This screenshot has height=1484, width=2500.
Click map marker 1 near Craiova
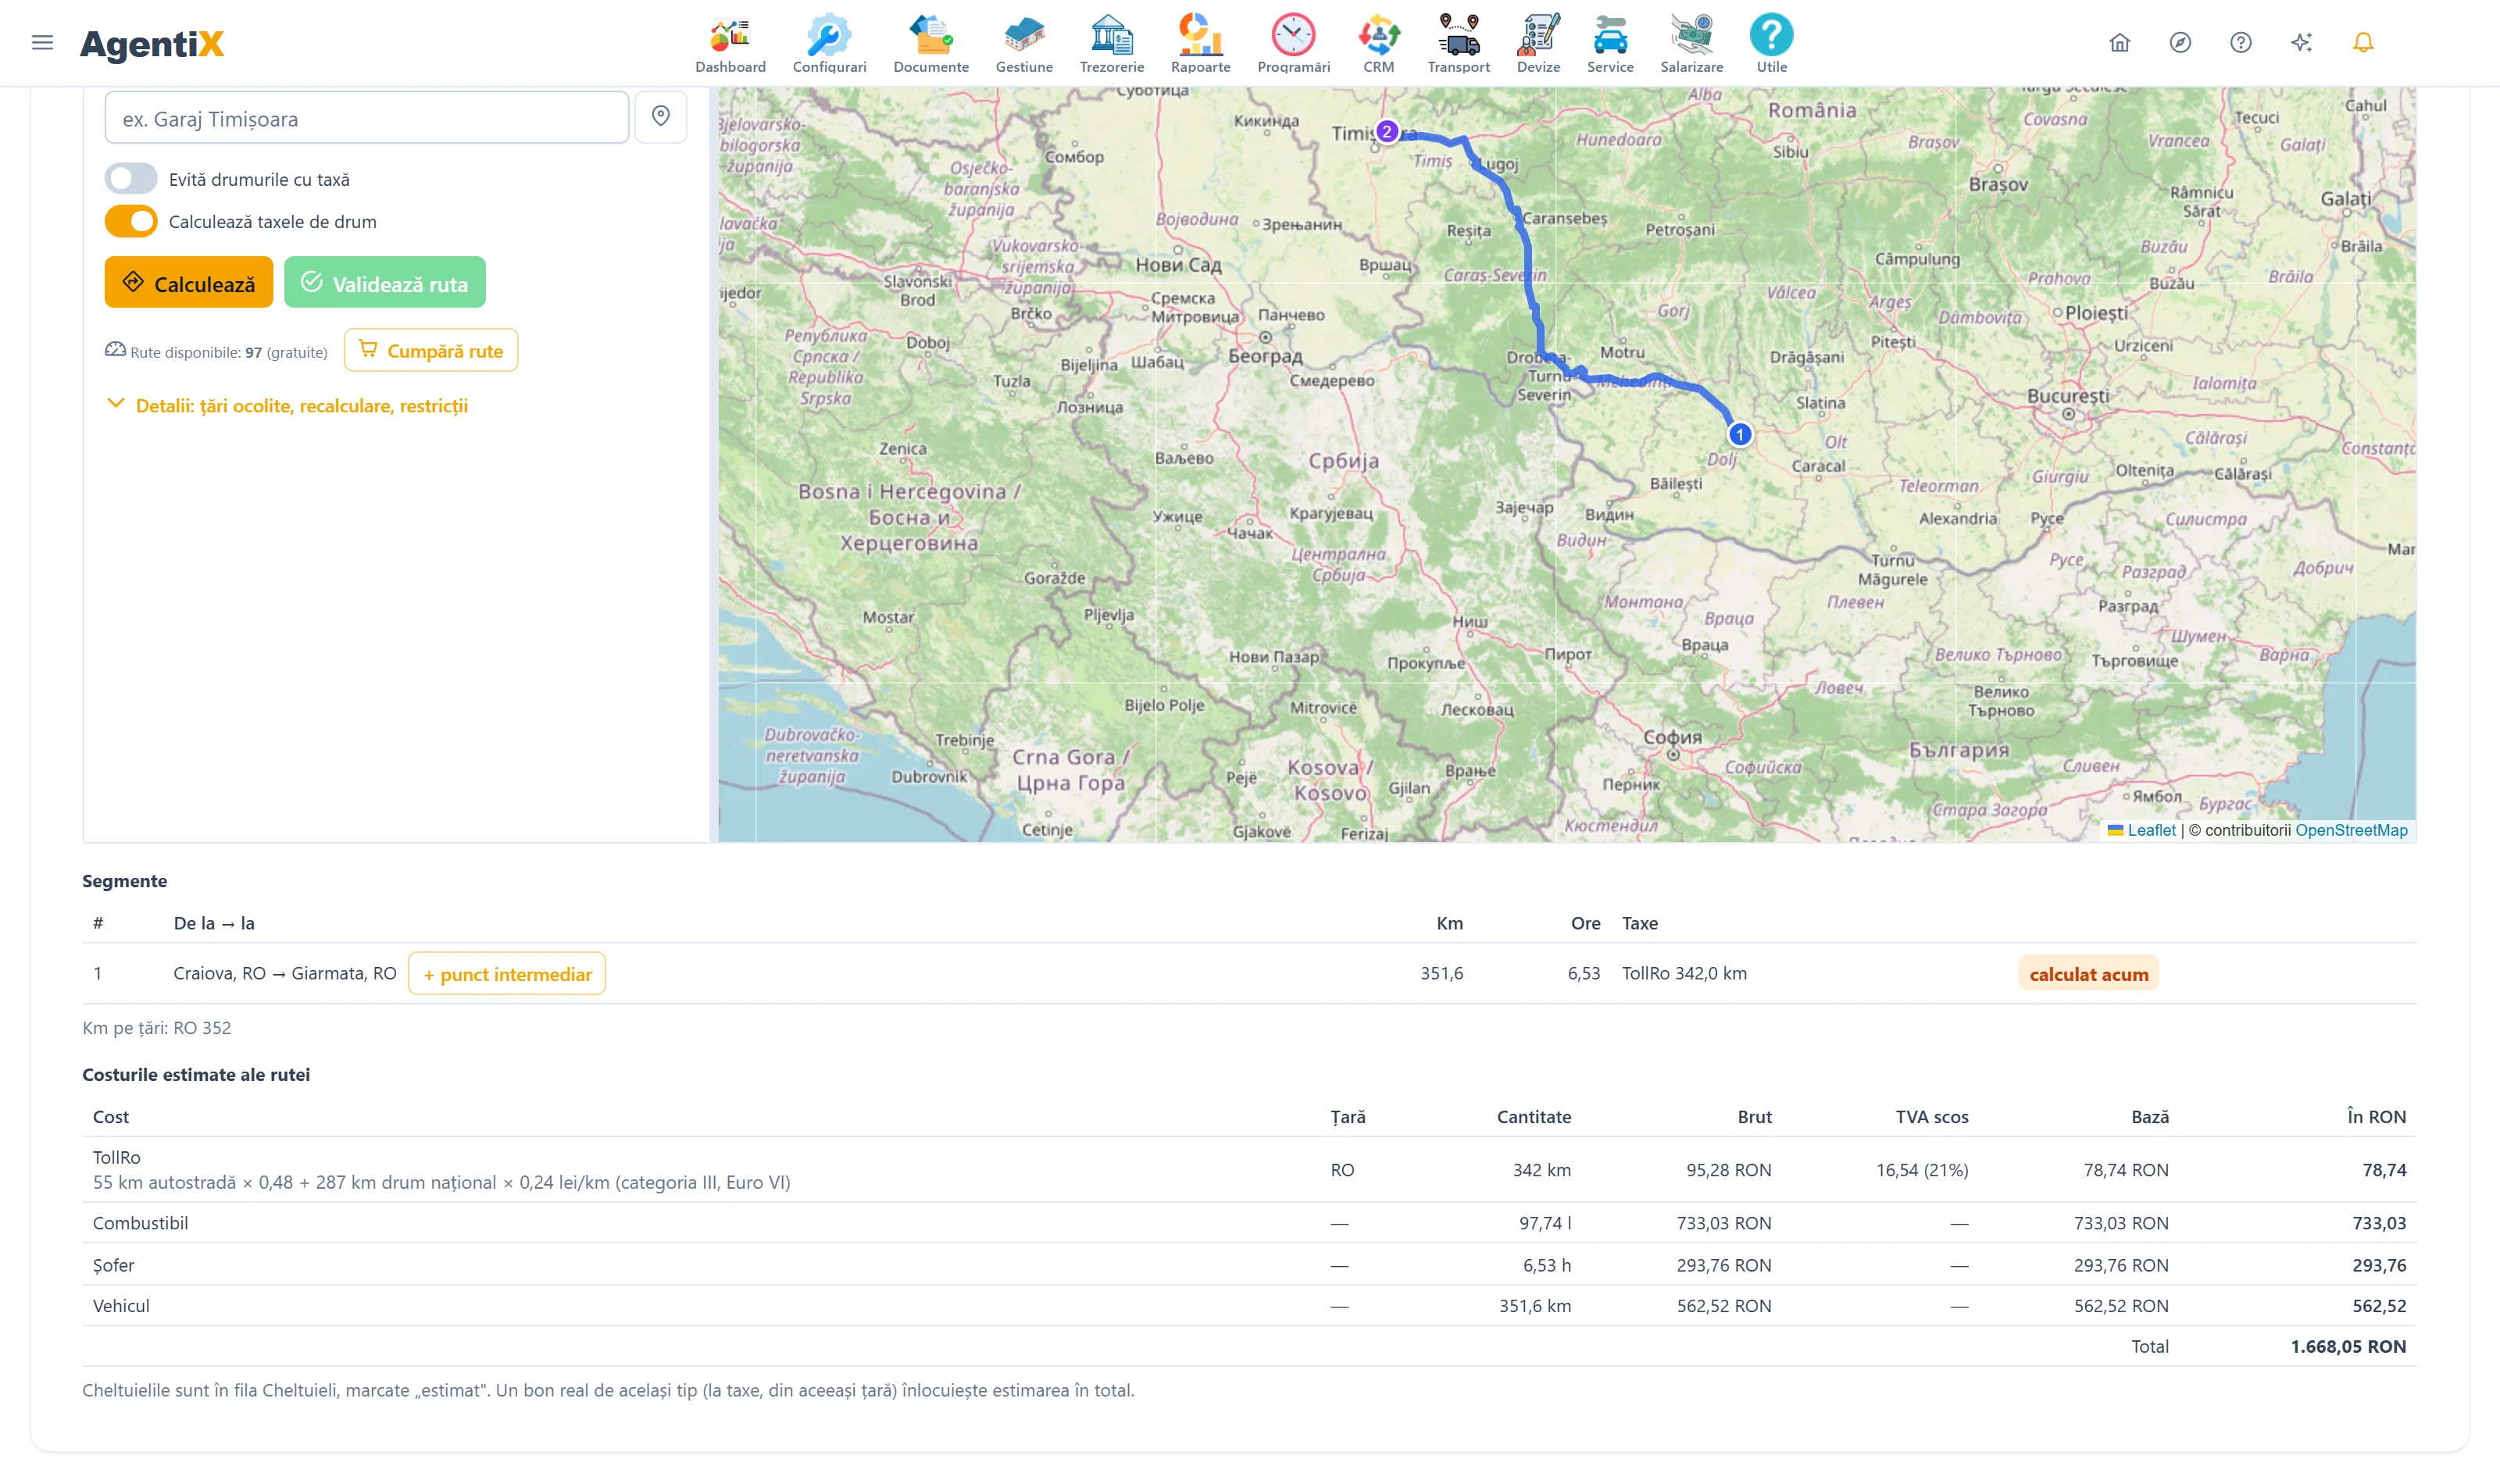click(x=1739, y=435)
